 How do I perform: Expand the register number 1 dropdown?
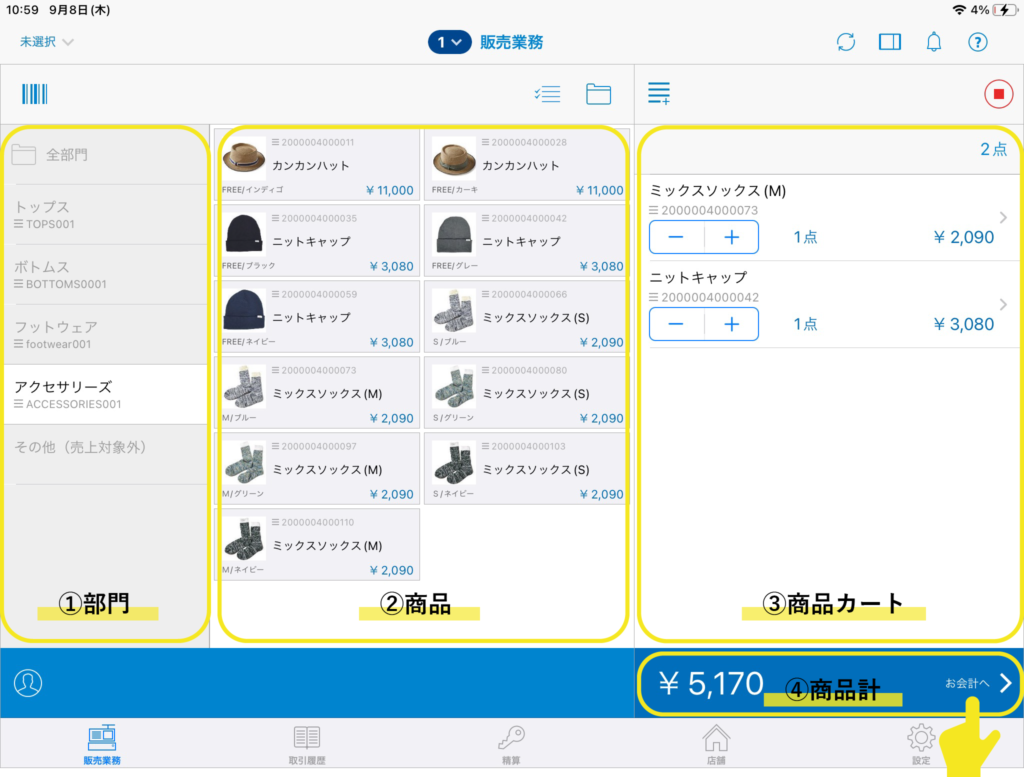click(x=449, y=42)
